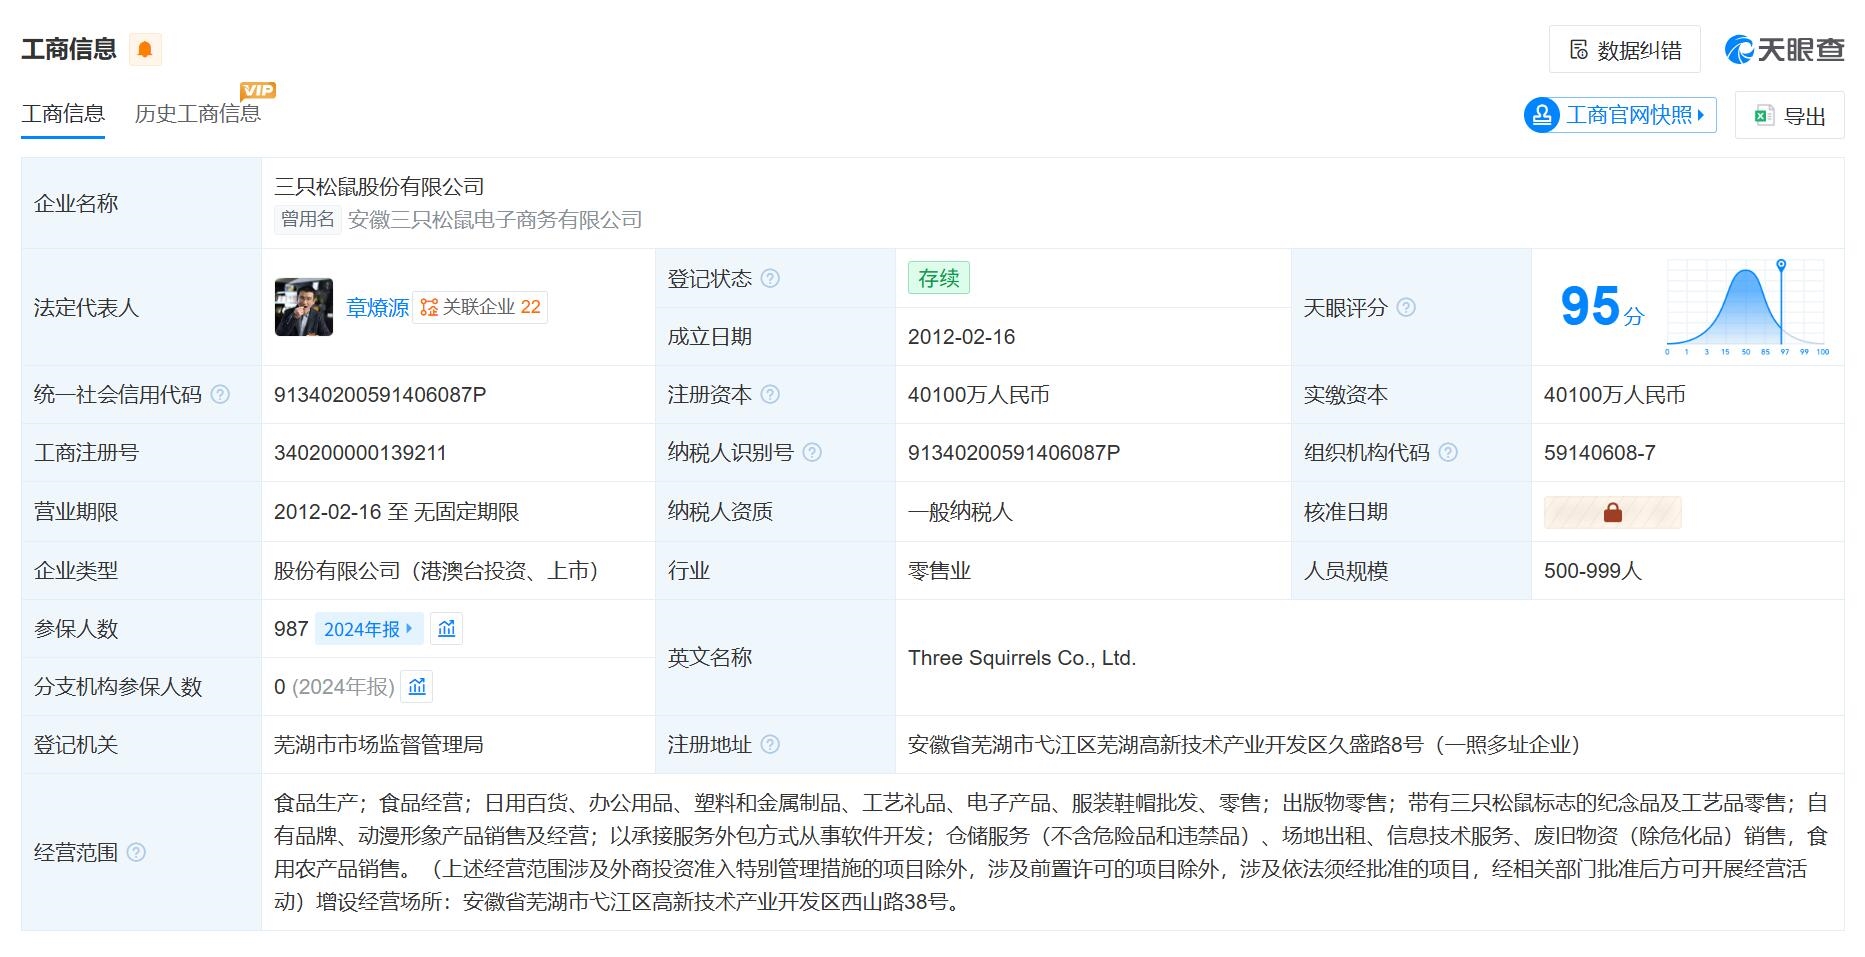
Task: Click help icon beside 组织机构代码
Action: (x=1448, y=453)
